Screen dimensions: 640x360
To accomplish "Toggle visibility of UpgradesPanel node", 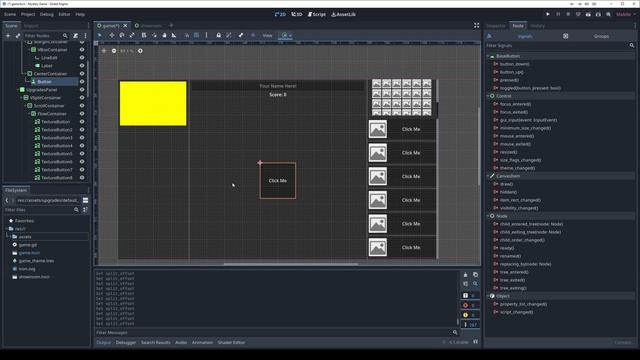I will tap(82, 90).
